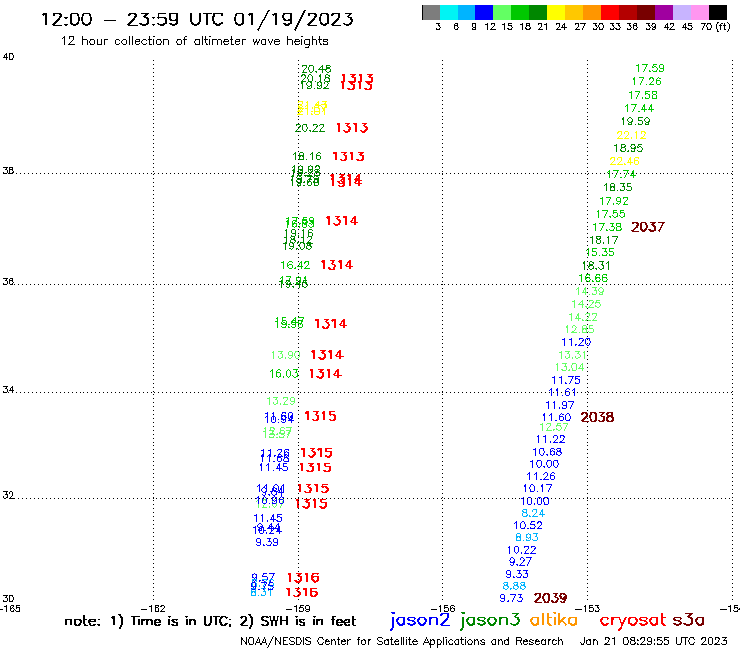740x650 pixels.
Task: Click the wave height value 13.29
Action: coord(281,402)
